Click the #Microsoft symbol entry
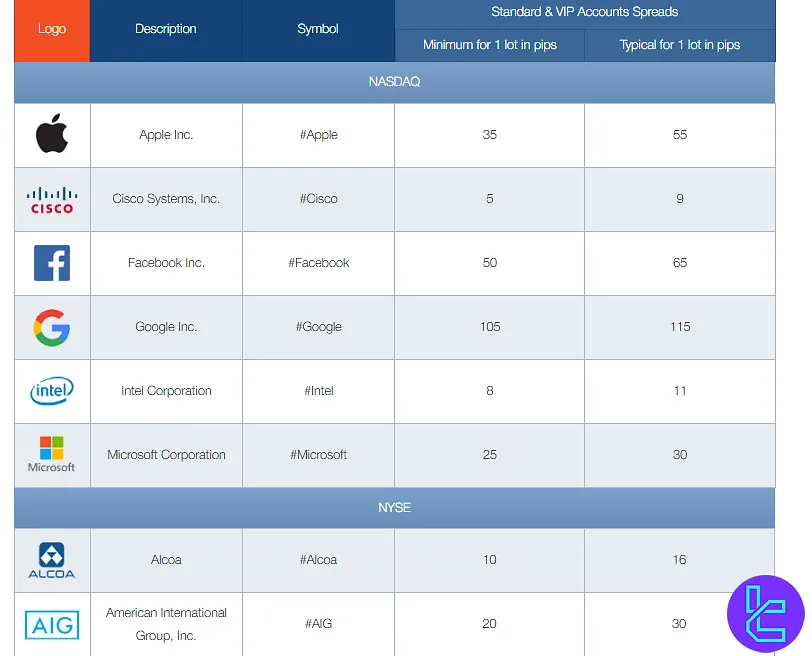The width and height of the screenshot is (812, 656). (318, 454)
